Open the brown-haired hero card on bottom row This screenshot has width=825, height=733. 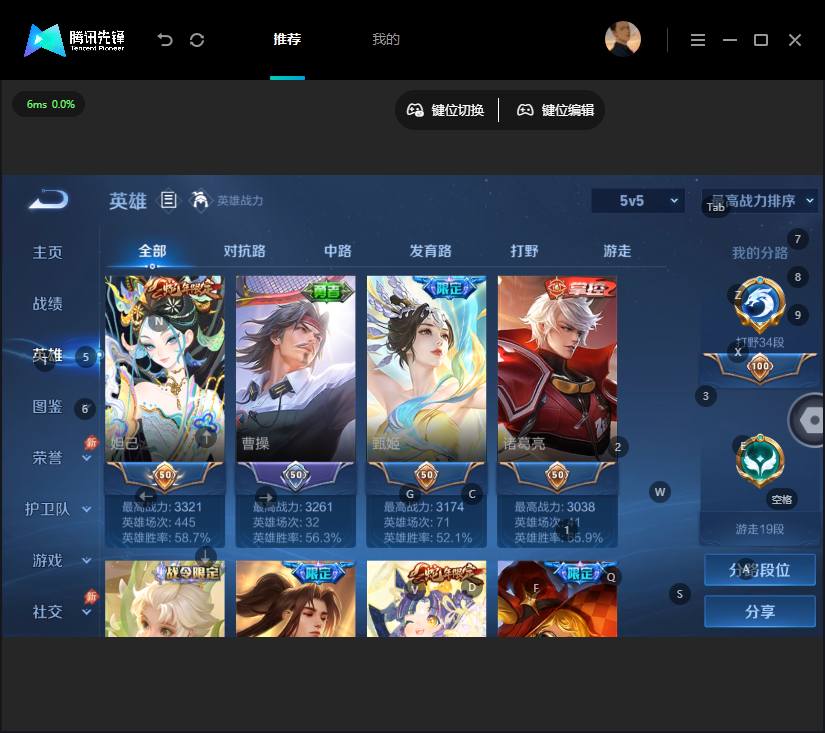(296, 599)
